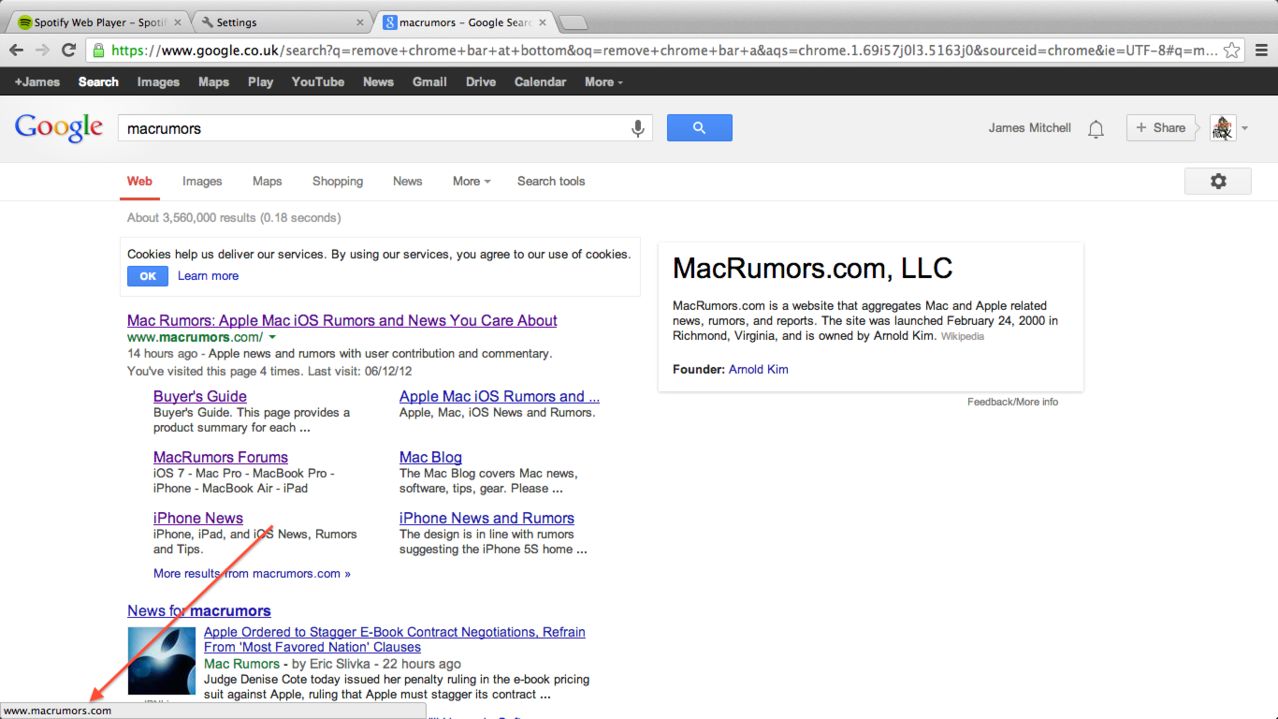
Task: Open News in the black bar
Action: click(378, 82)
